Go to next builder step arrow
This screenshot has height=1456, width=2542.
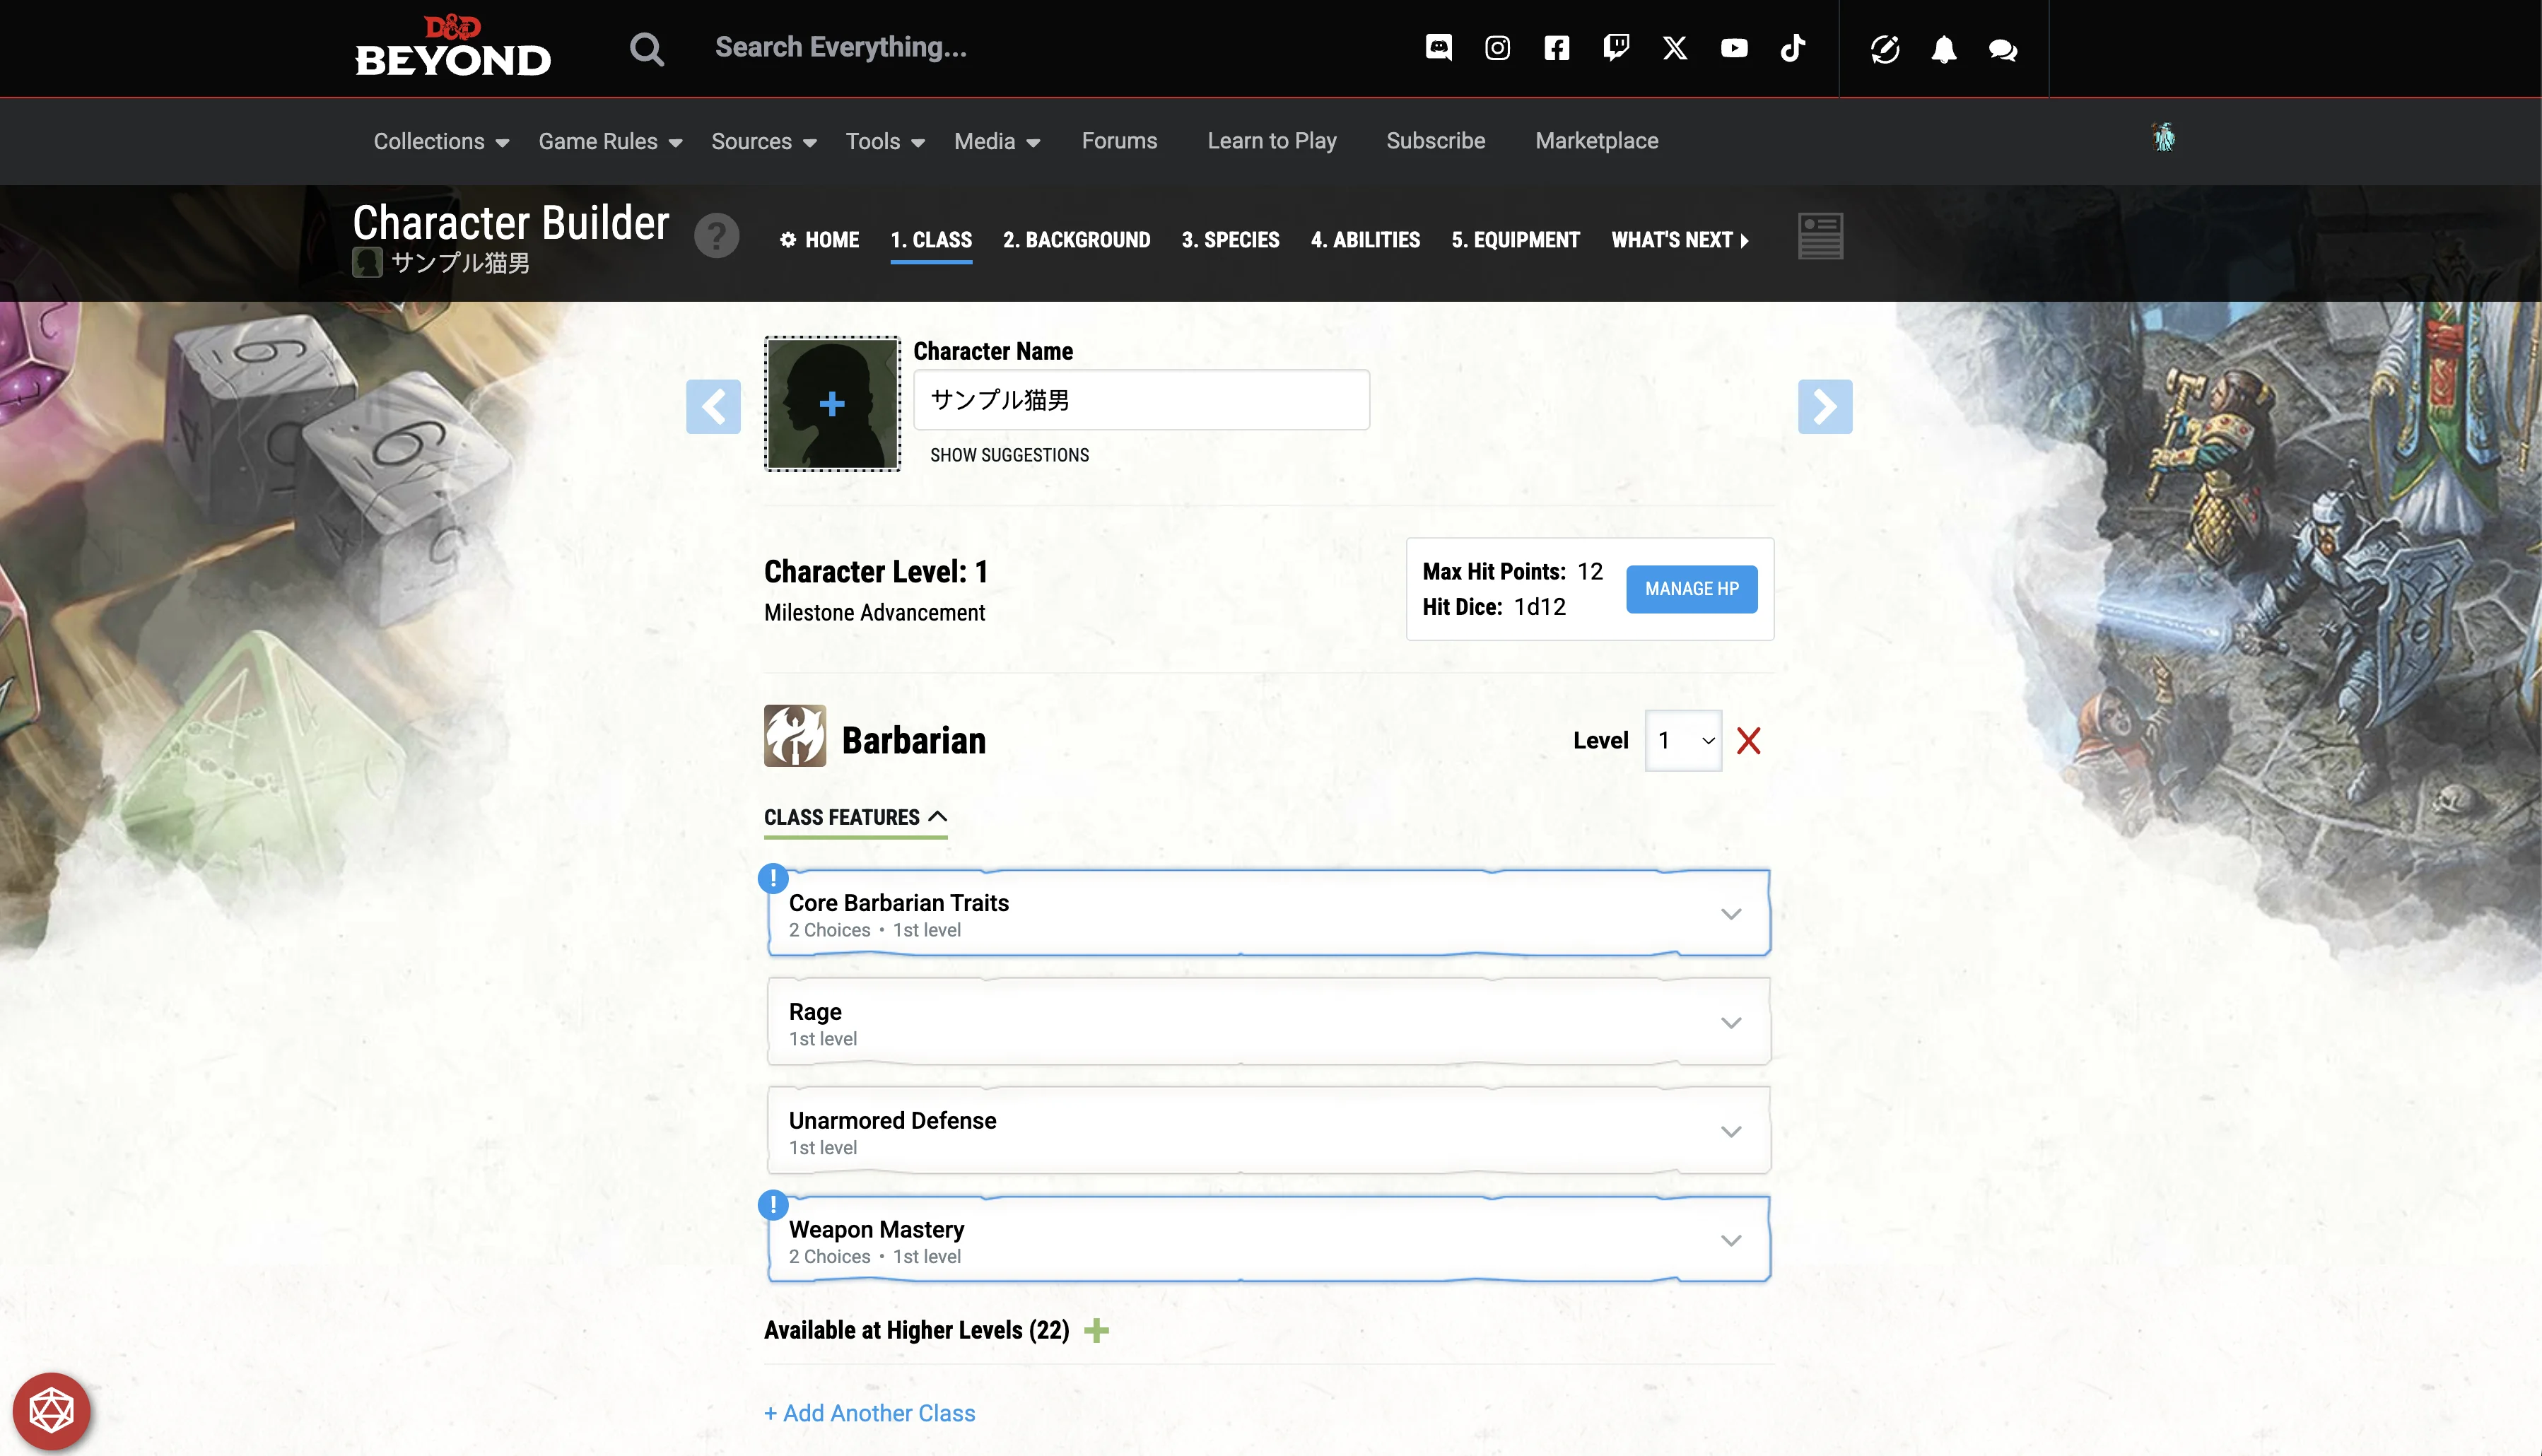[1825, 406]
